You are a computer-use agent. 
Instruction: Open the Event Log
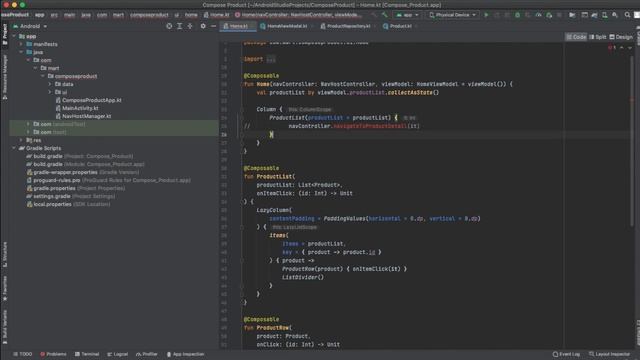pos(566,354)
